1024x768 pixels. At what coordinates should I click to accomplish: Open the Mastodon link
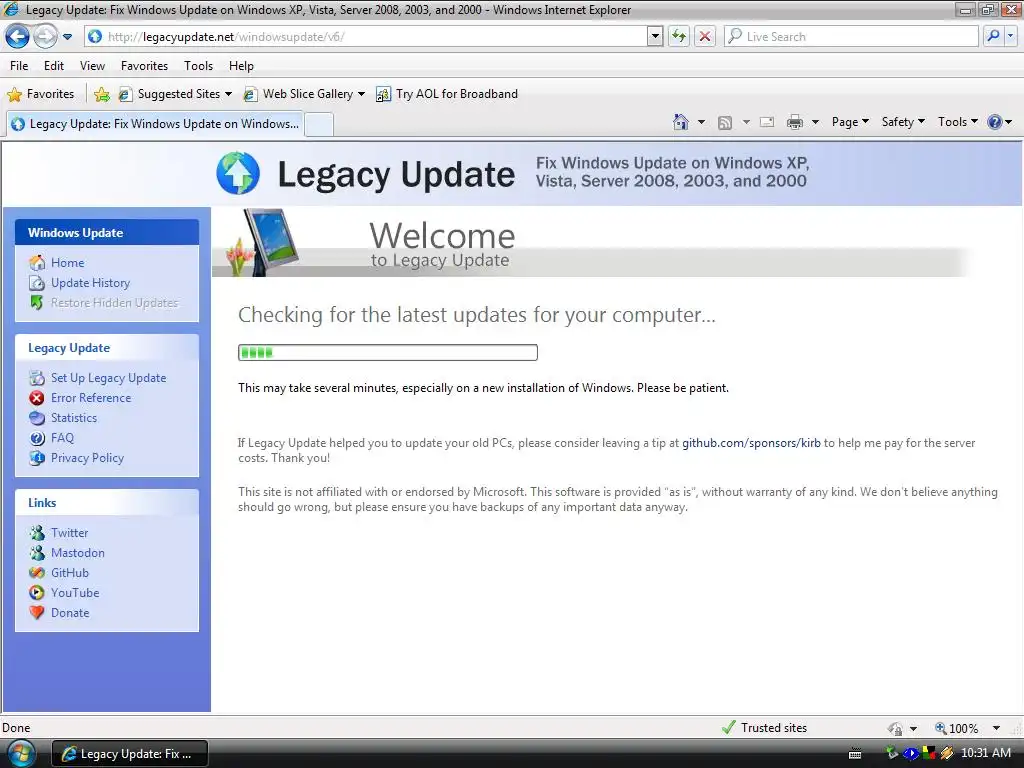[78, 553]
